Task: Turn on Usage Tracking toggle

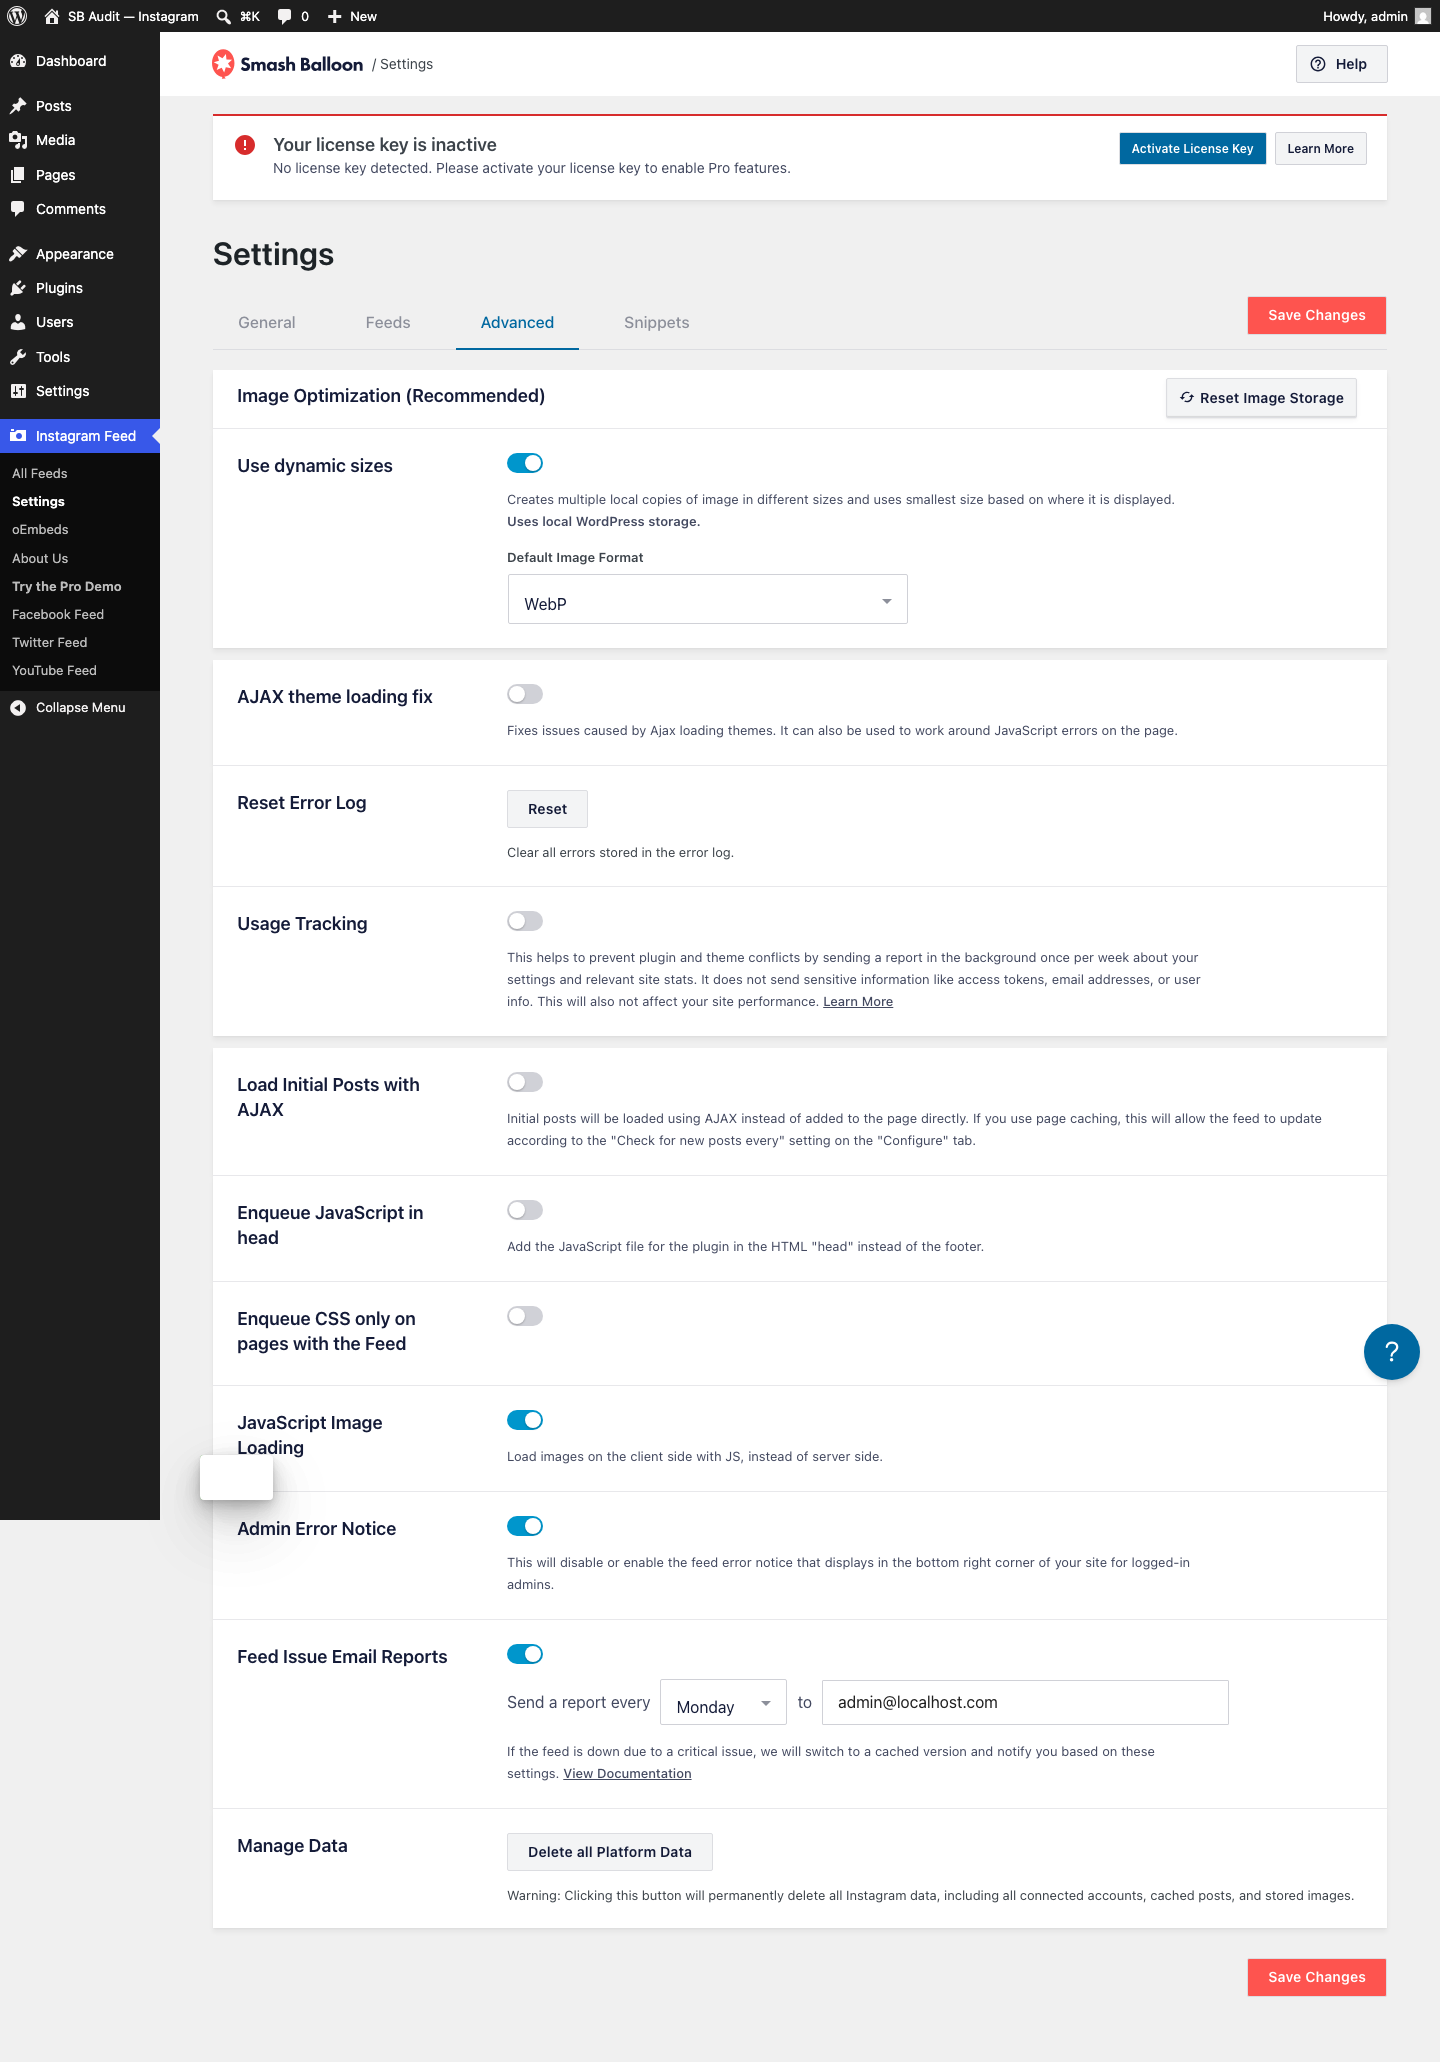Action: [525, 921]
